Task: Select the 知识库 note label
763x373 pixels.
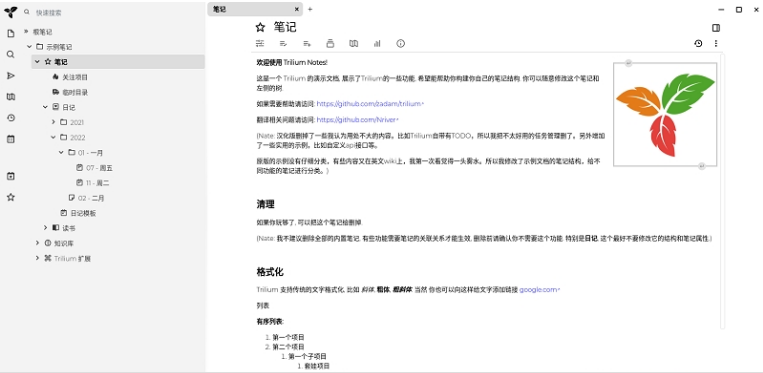Action: click(x=64, y=243)
